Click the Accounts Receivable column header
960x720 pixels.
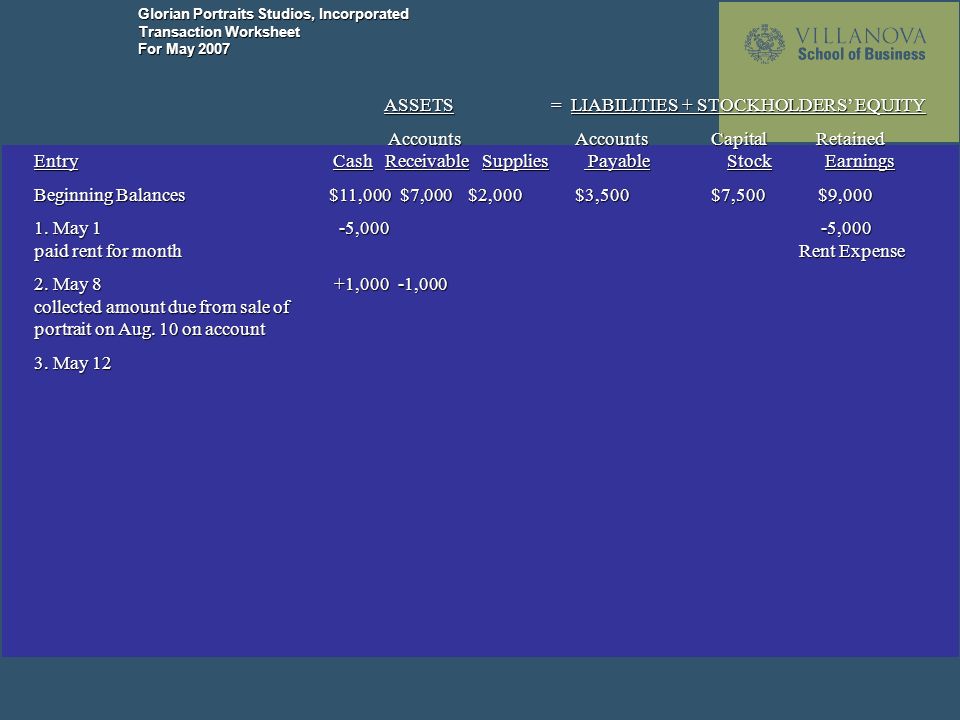427,150
